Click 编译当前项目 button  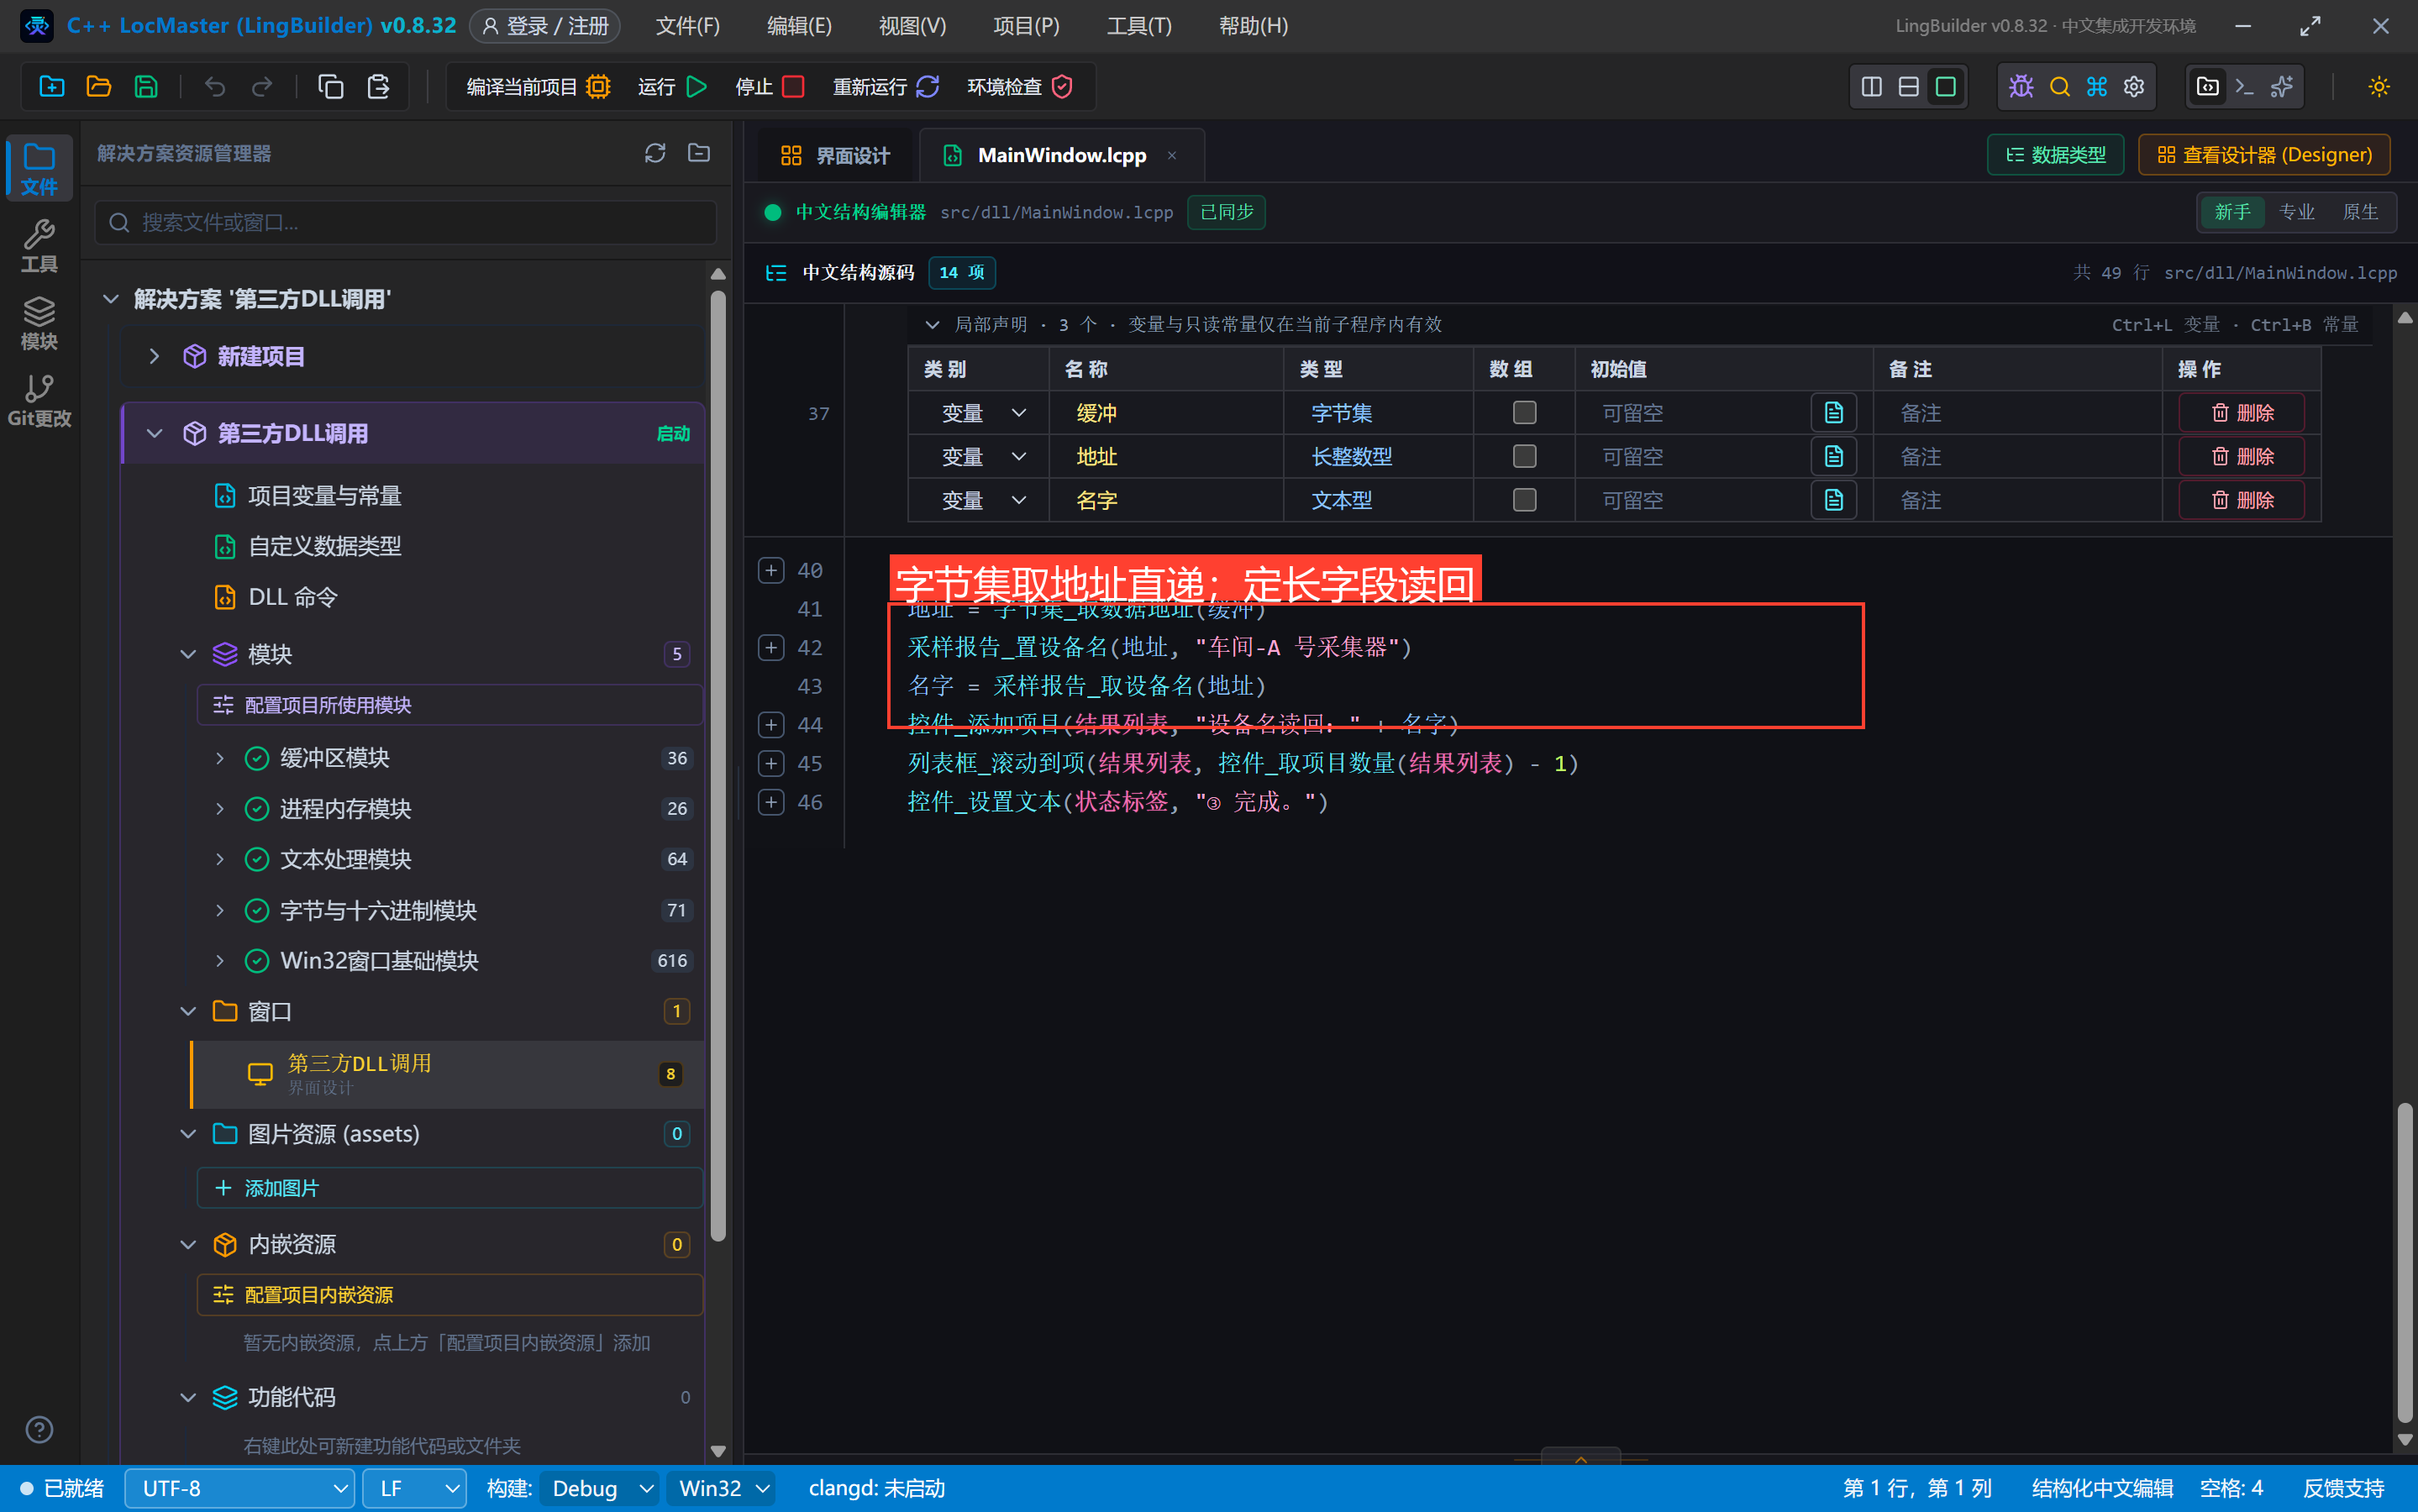pos(538,87)
